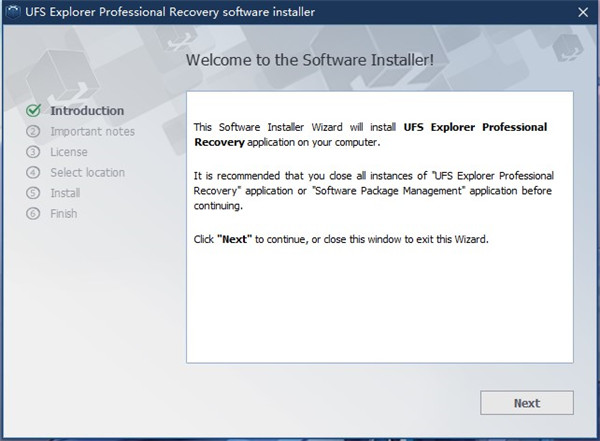Select the Install step label
Screen dimensions: 600x441
(65, 193)
